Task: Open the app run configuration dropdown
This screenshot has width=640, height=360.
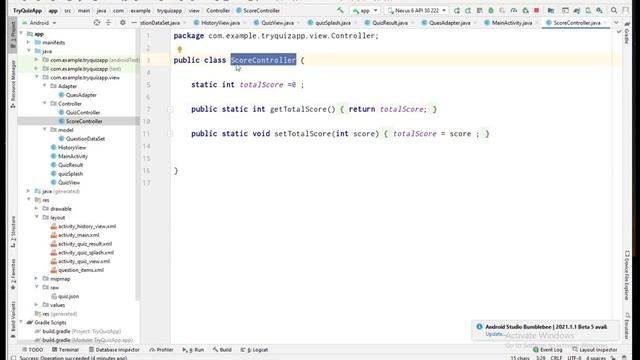Action: [365, 11]
